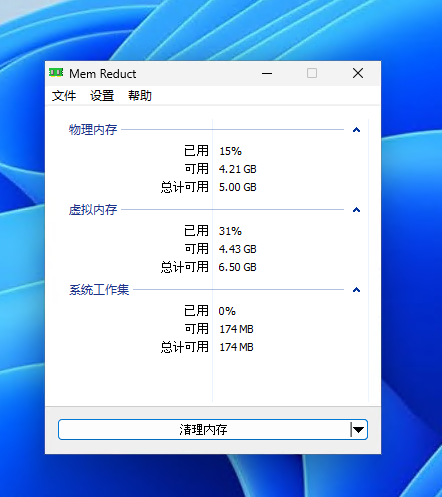Collapse the 系统工作集 section chevron
This screenshot has height=497, width=442.
(356, 290)
